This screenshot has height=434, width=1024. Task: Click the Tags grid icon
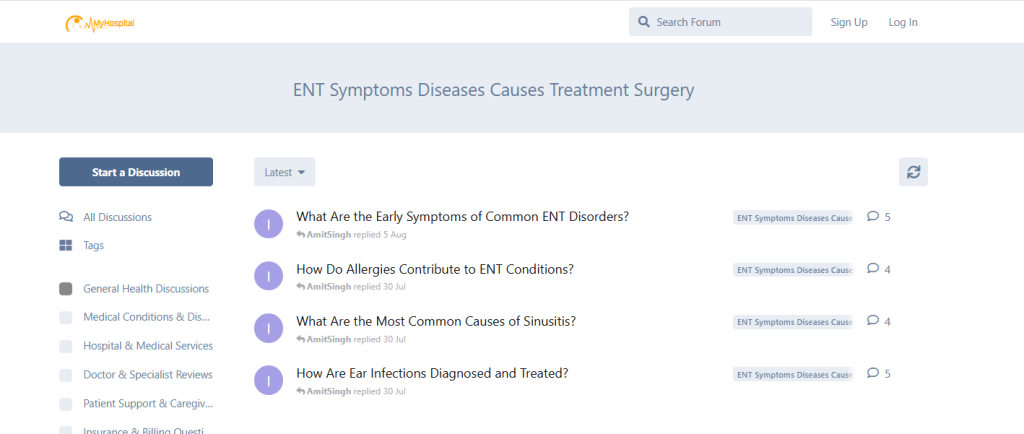(x=66, y=245)
